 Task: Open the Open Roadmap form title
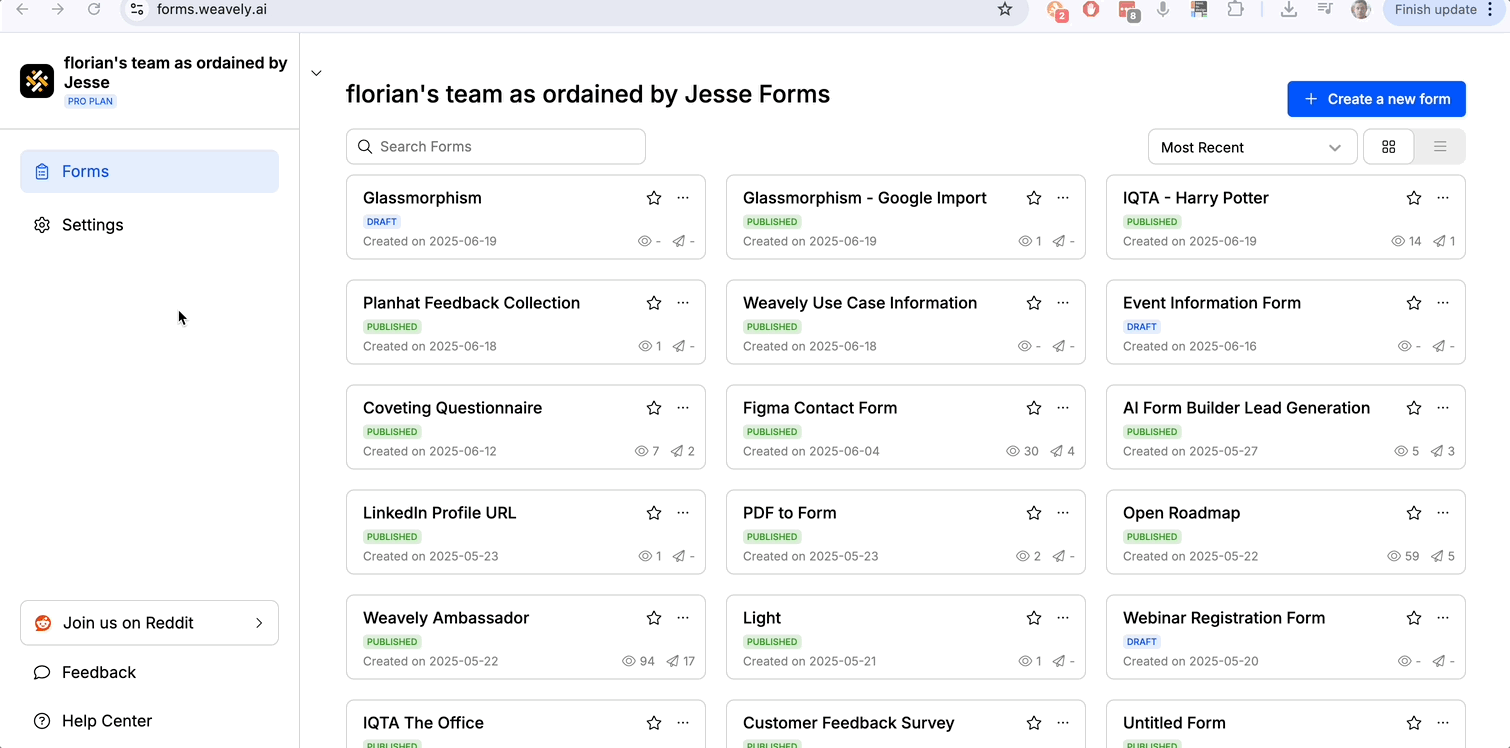pyautogui.click(x=1181, y=513)
